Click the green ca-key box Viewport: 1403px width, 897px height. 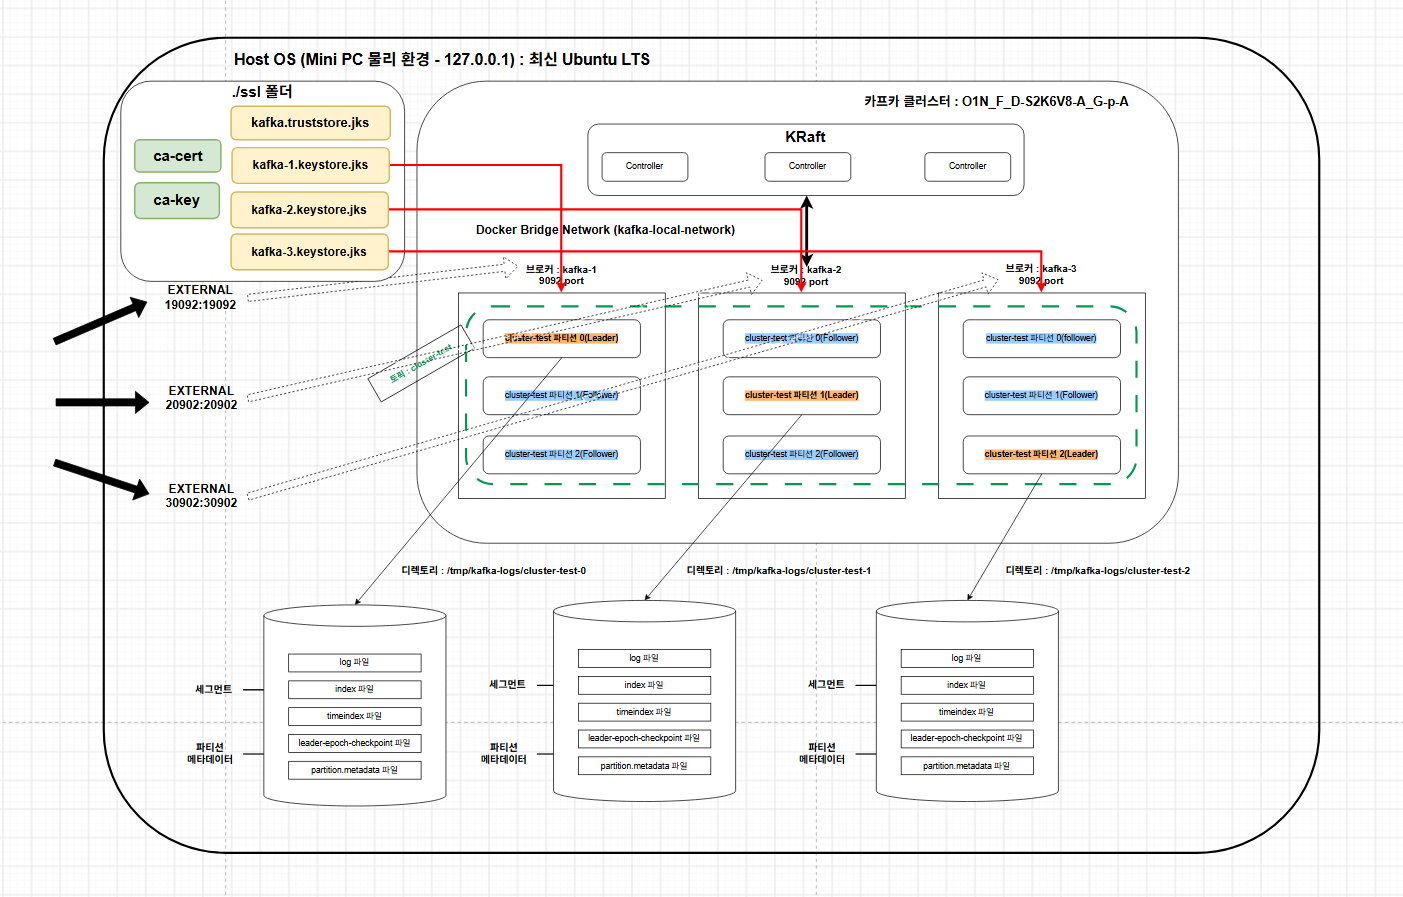click(x=177, y=200)
